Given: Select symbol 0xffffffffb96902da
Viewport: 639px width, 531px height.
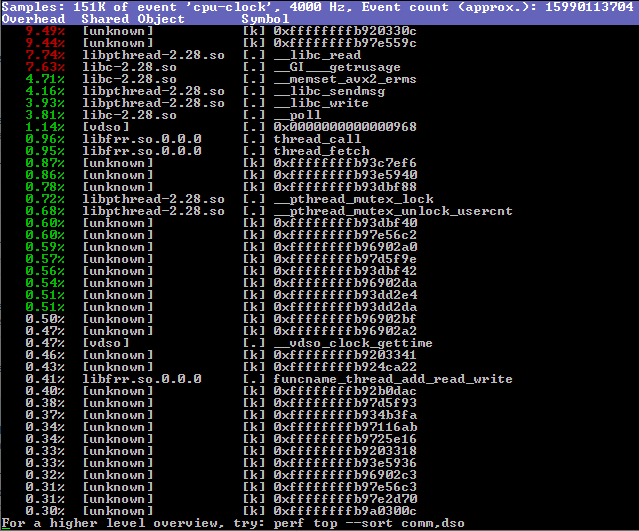Looking at the screenshot, I should pos(345,283).
